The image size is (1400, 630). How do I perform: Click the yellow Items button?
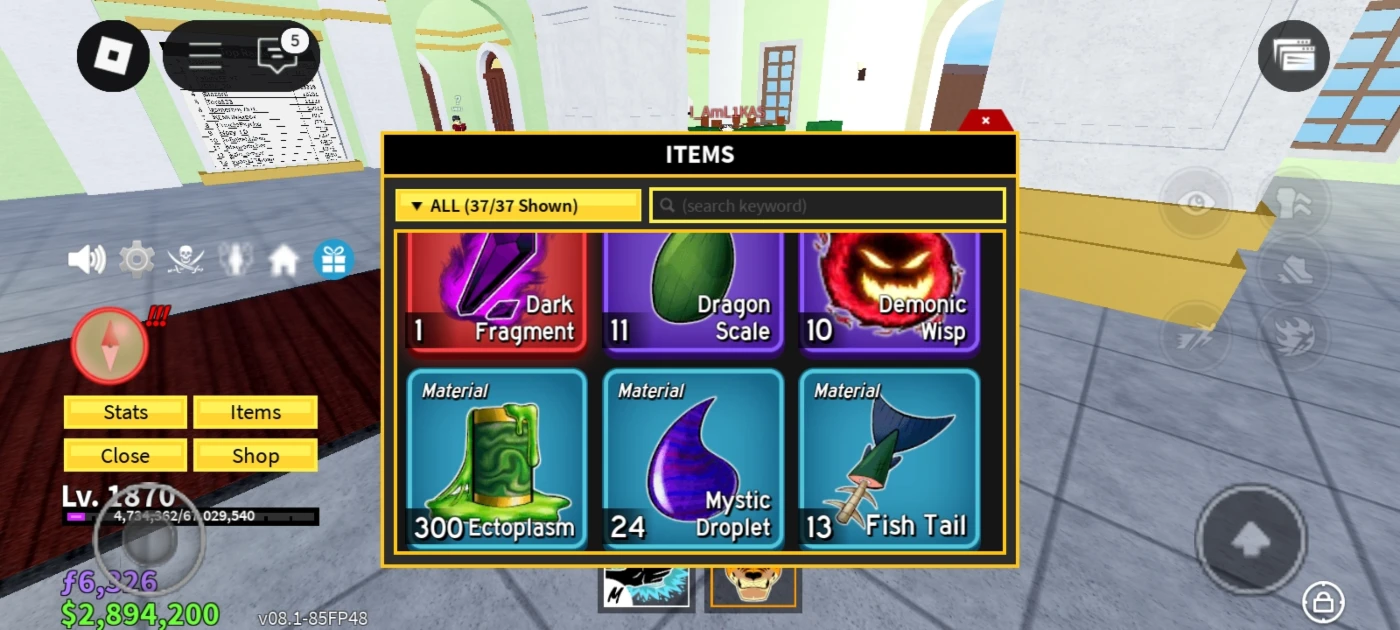[x=255, y=412]
